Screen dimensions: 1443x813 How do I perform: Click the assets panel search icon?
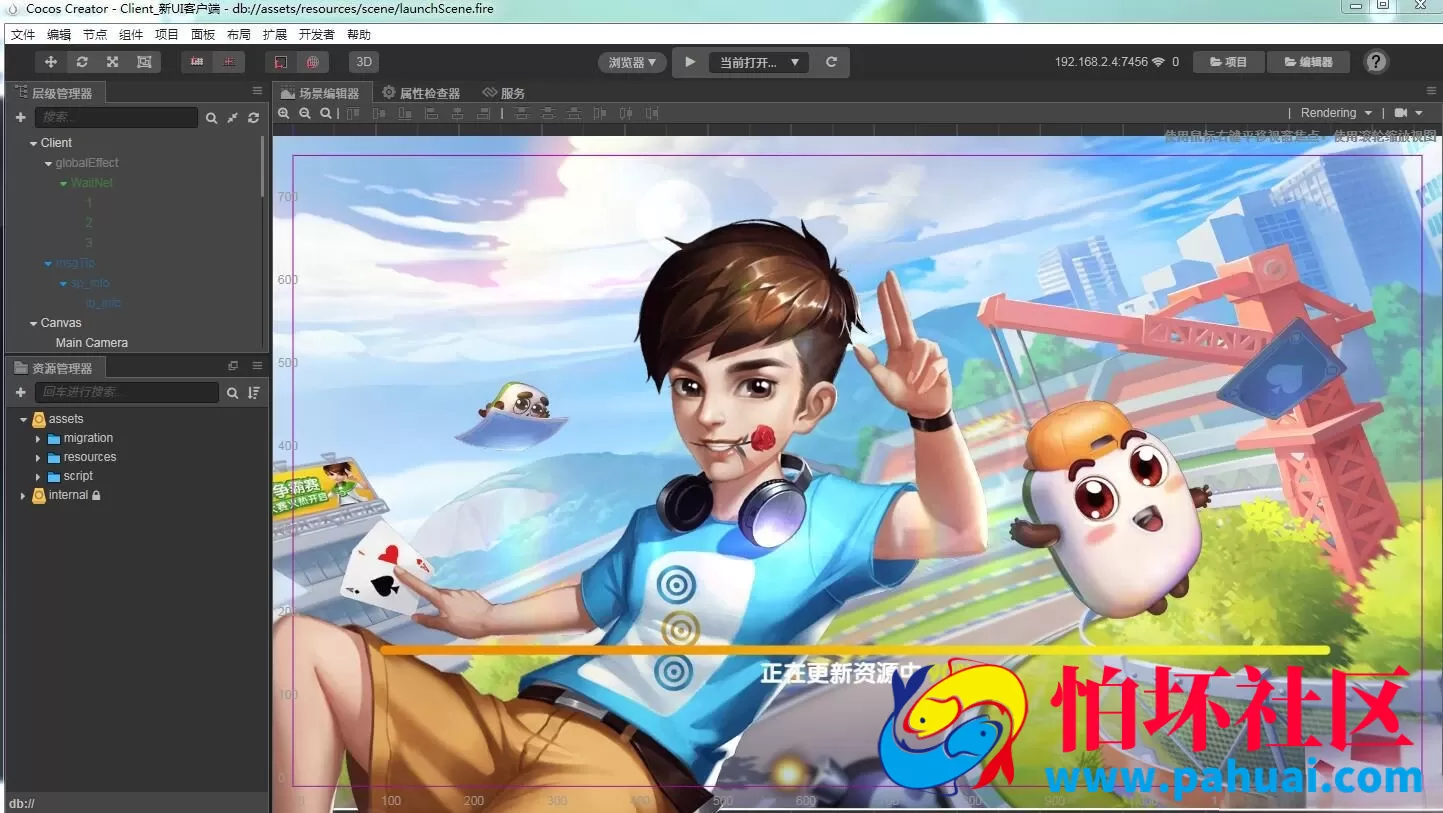coord(232,393)
